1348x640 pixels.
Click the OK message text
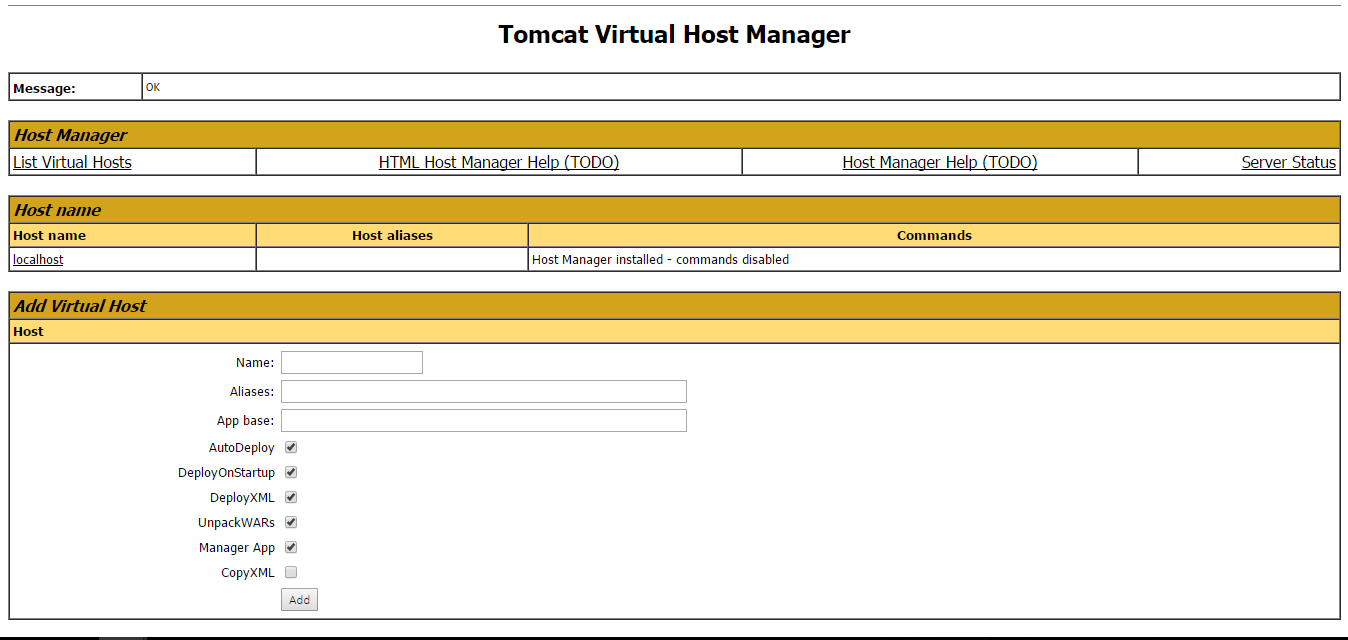[153, 87]
